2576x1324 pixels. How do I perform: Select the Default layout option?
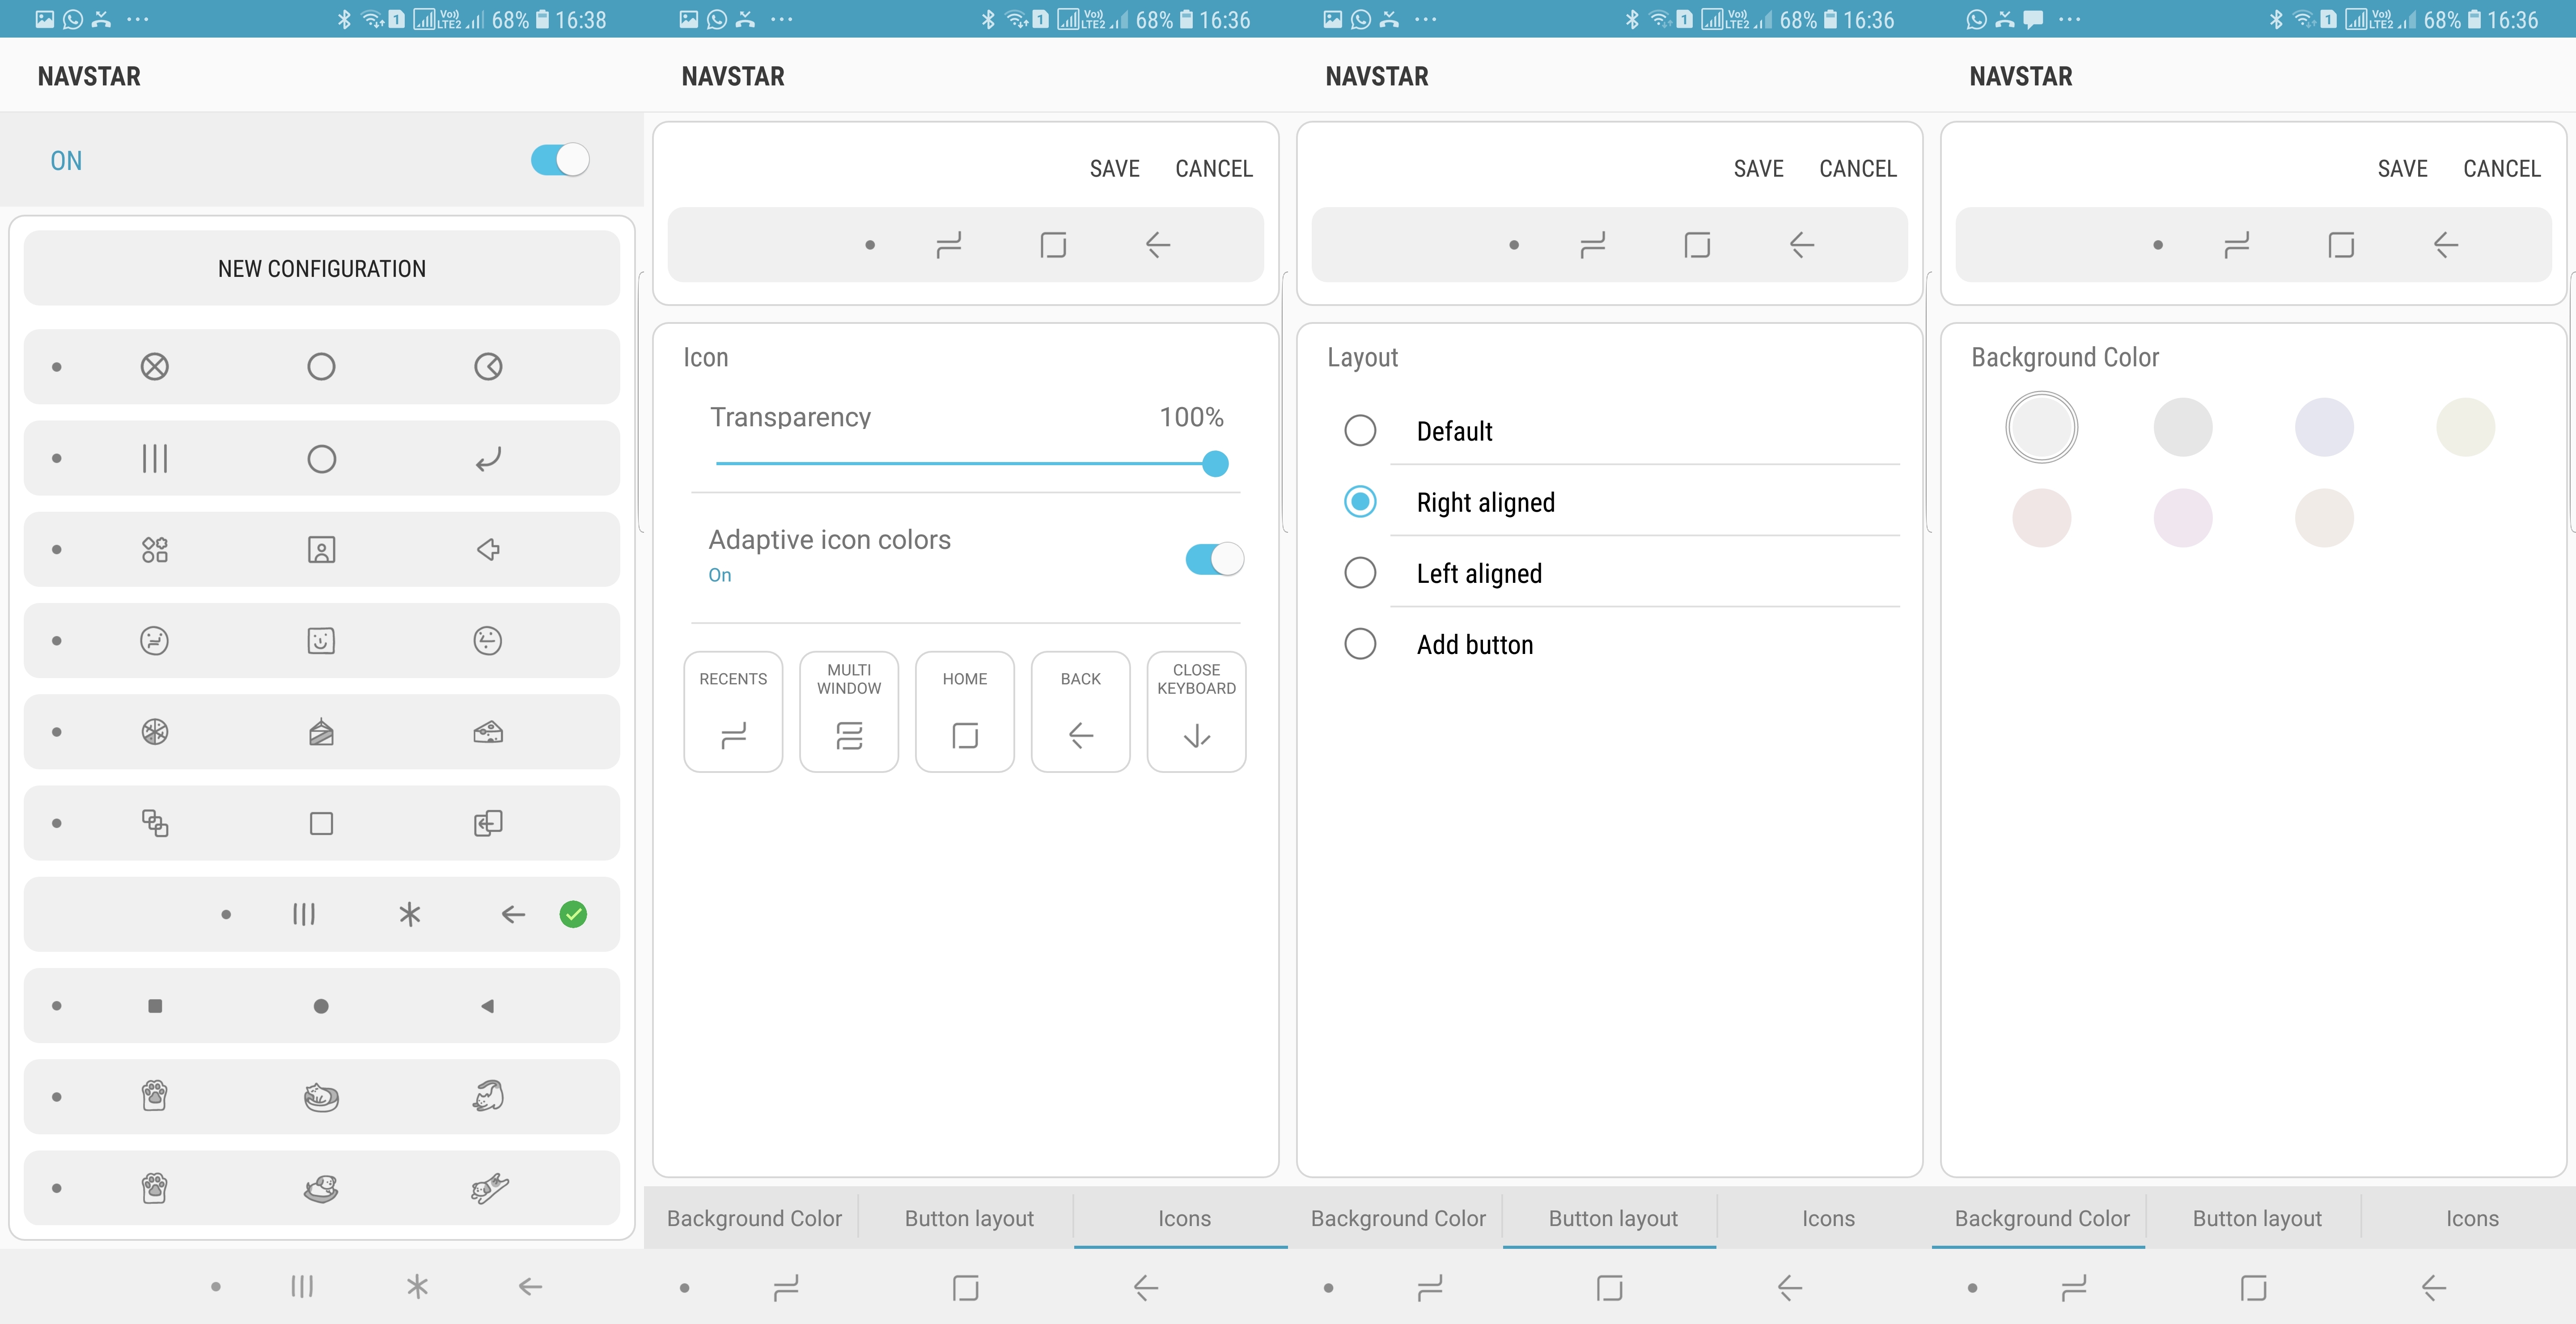pos(1360,430)
